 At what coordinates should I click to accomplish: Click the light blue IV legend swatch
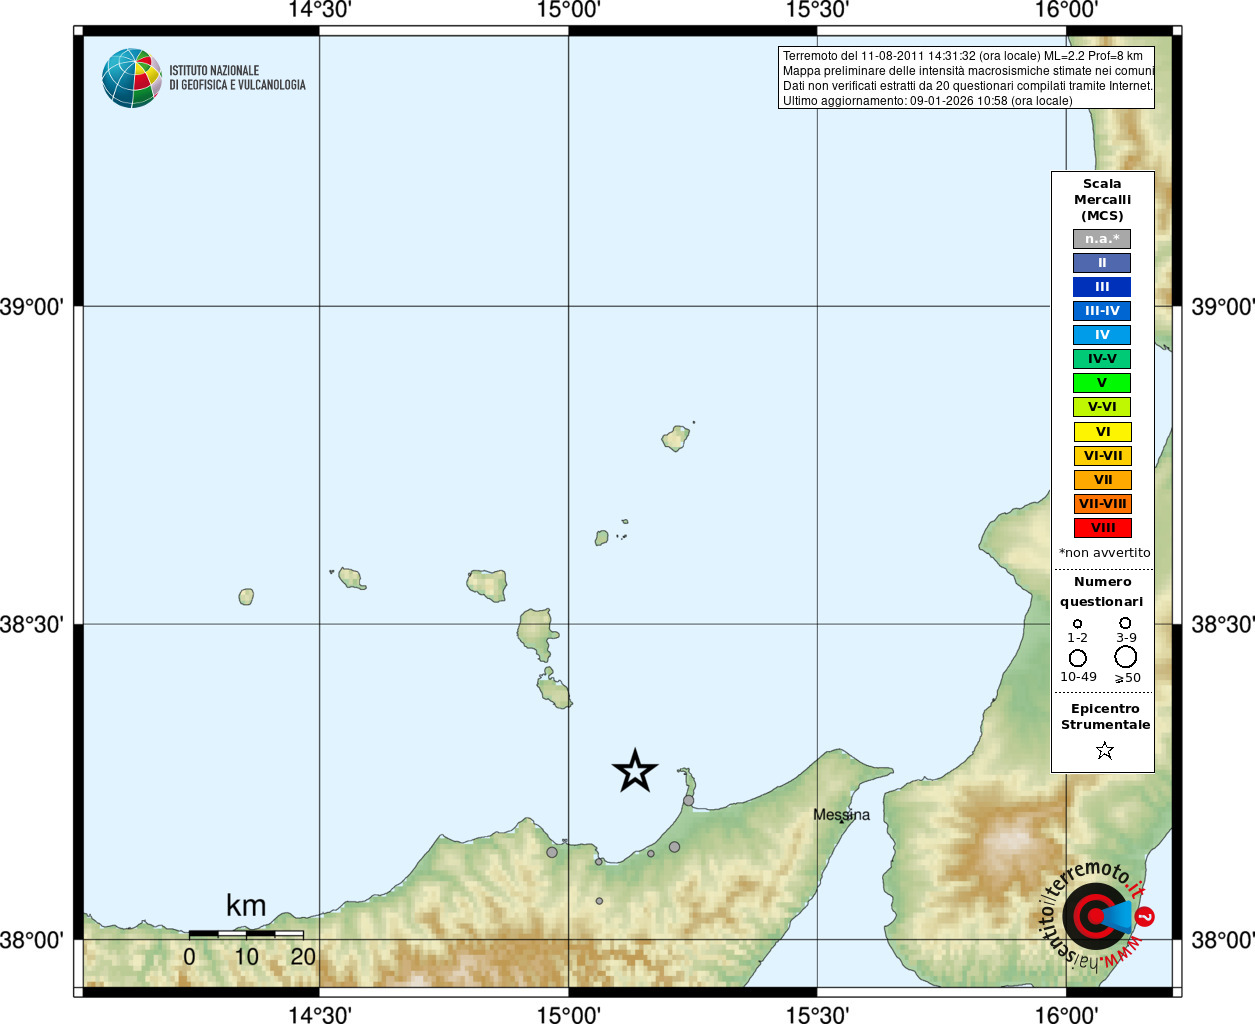[1102, 335]
